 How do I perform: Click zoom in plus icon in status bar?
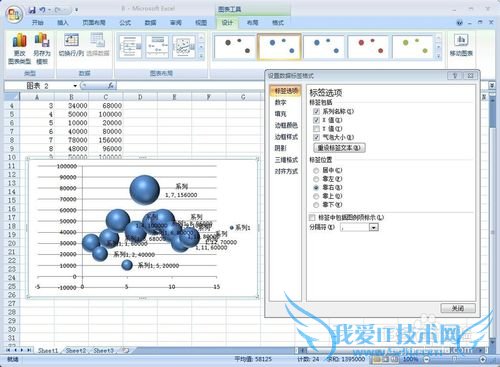click(483, 359)
